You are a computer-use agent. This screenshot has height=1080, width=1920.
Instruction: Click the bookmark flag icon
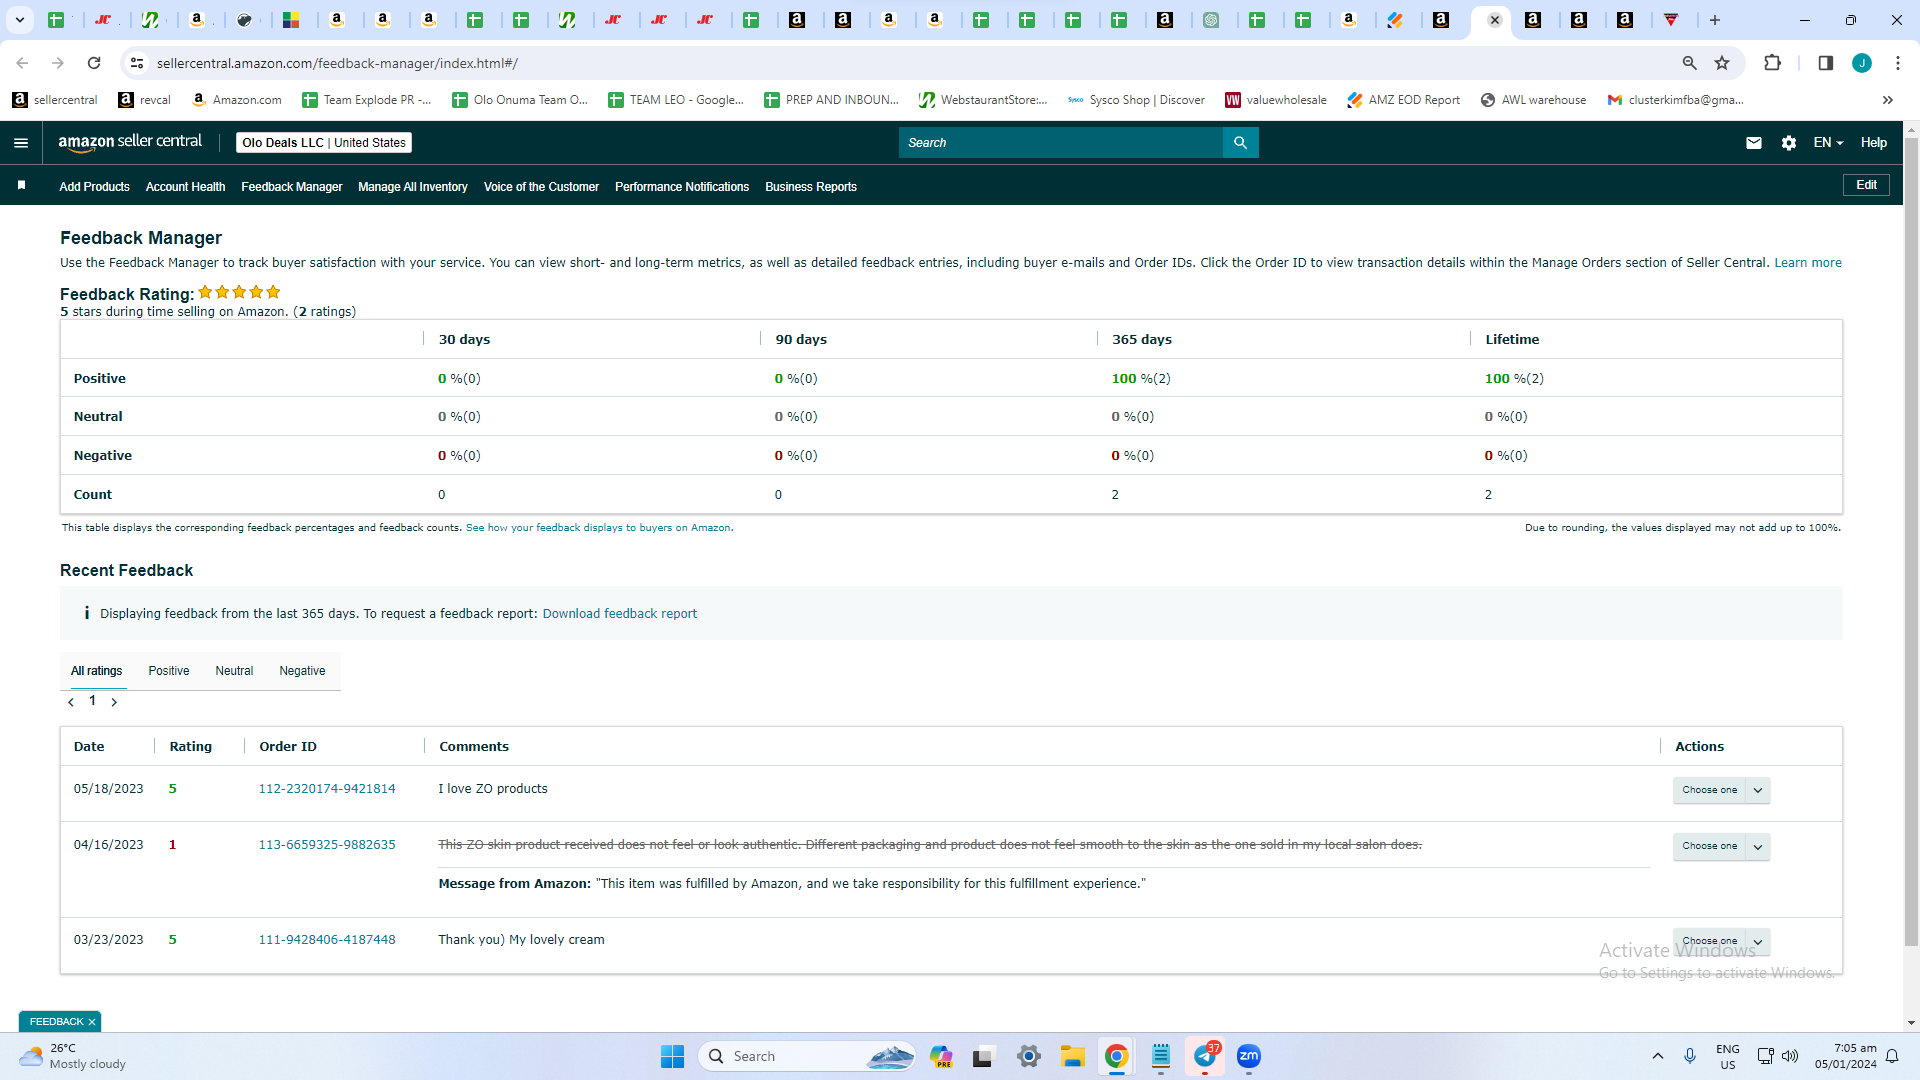(x=21, y=186)
